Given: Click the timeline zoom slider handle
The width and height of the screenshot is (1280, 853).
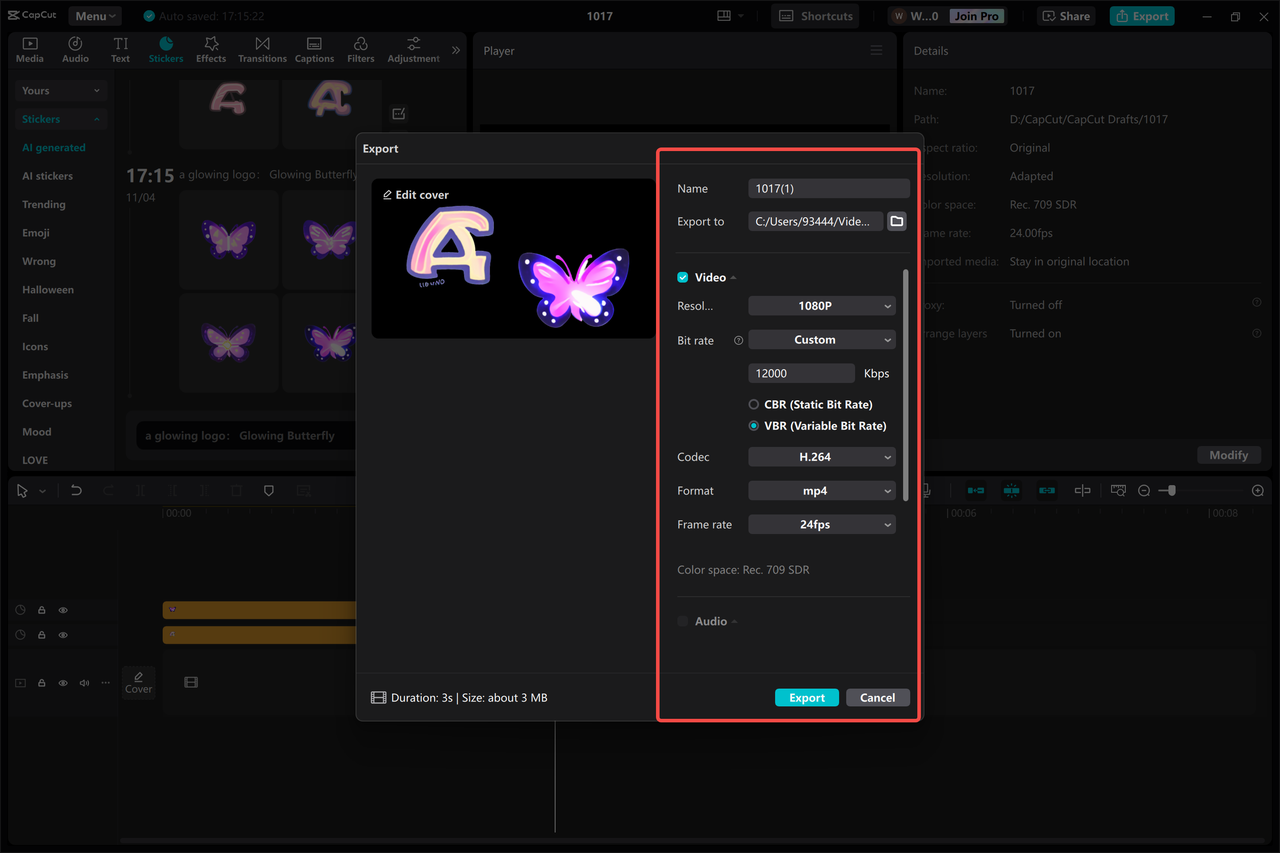Looking at the screenshot, I should [x=1172, y=491].
